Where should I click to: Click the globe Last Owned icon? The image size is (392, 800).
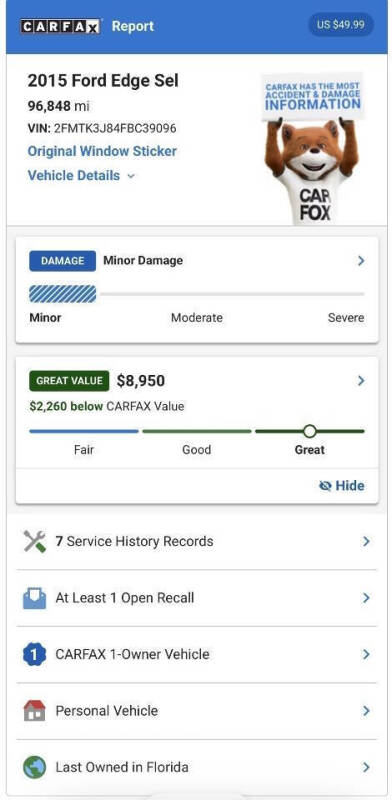[x=35, y=767]
